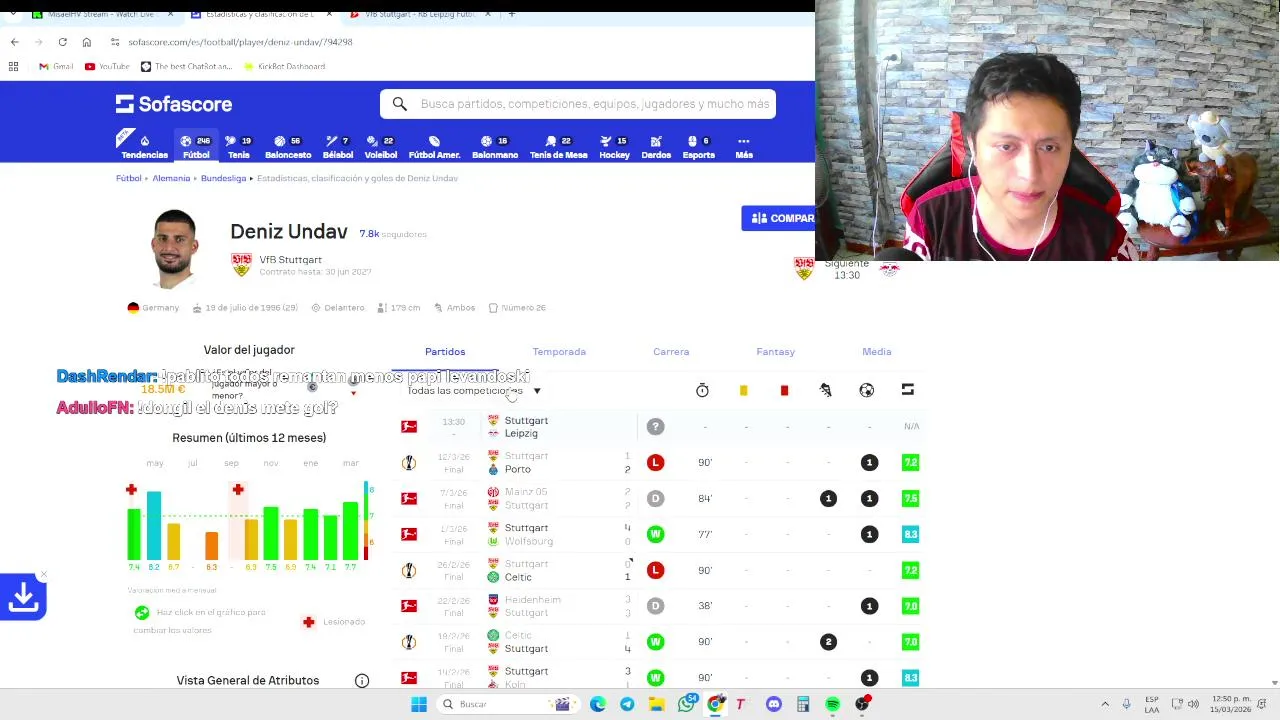Open the Windows Start menu
The image size is (1280, 720).
pos(419,704)
